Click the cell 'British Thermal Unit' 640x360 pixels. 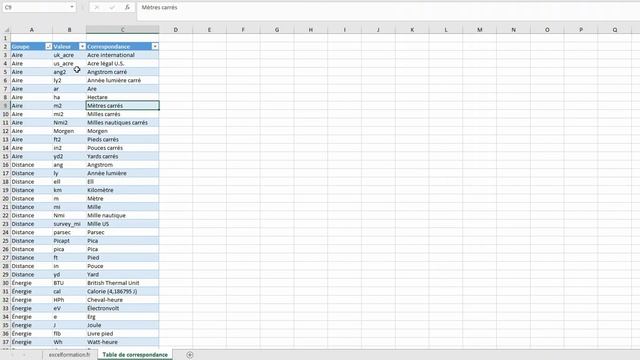(122, 283)
